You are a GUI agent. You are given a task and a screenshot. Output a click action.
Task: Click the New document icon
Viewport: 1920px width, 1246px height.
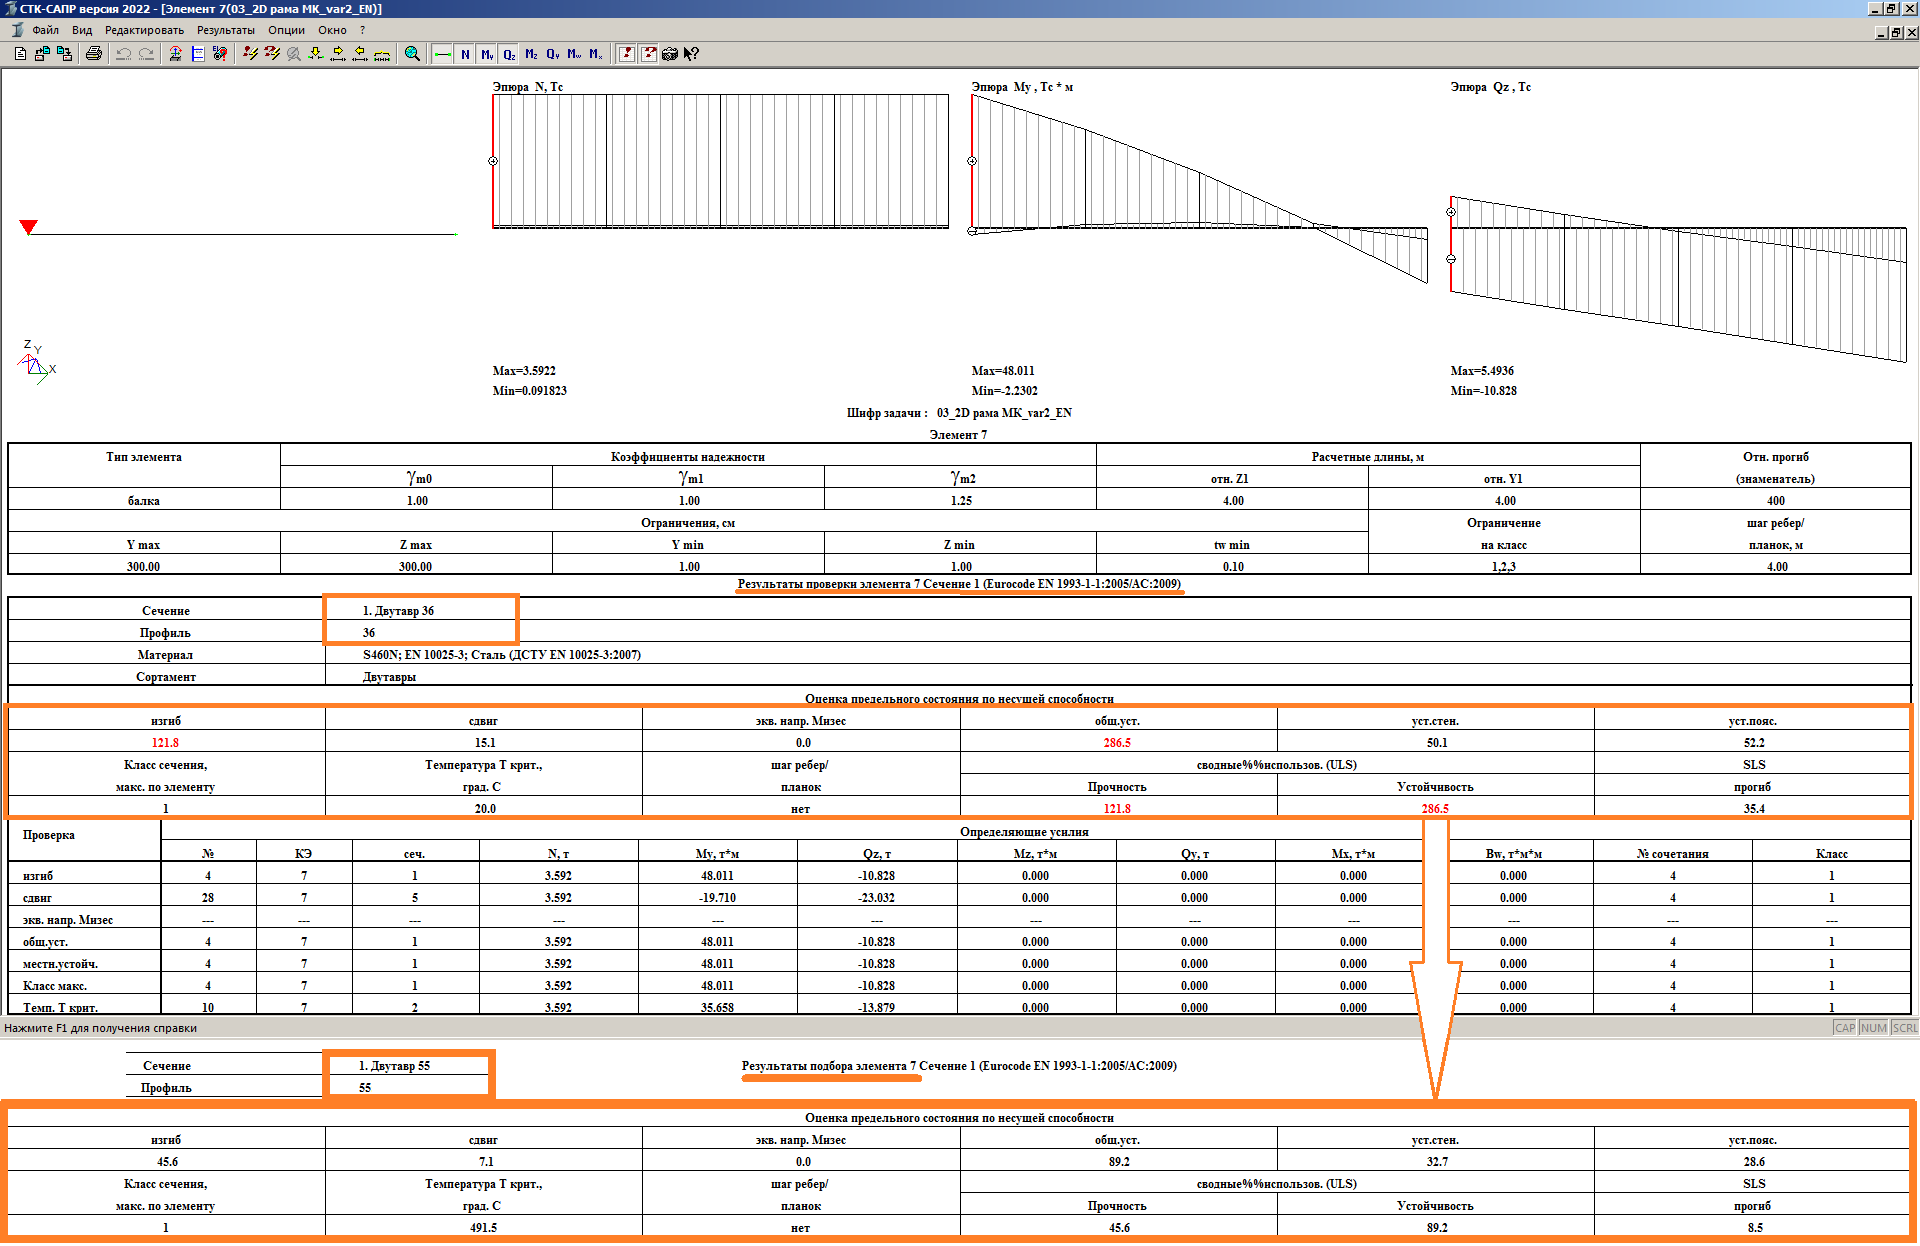pos(20,54)
